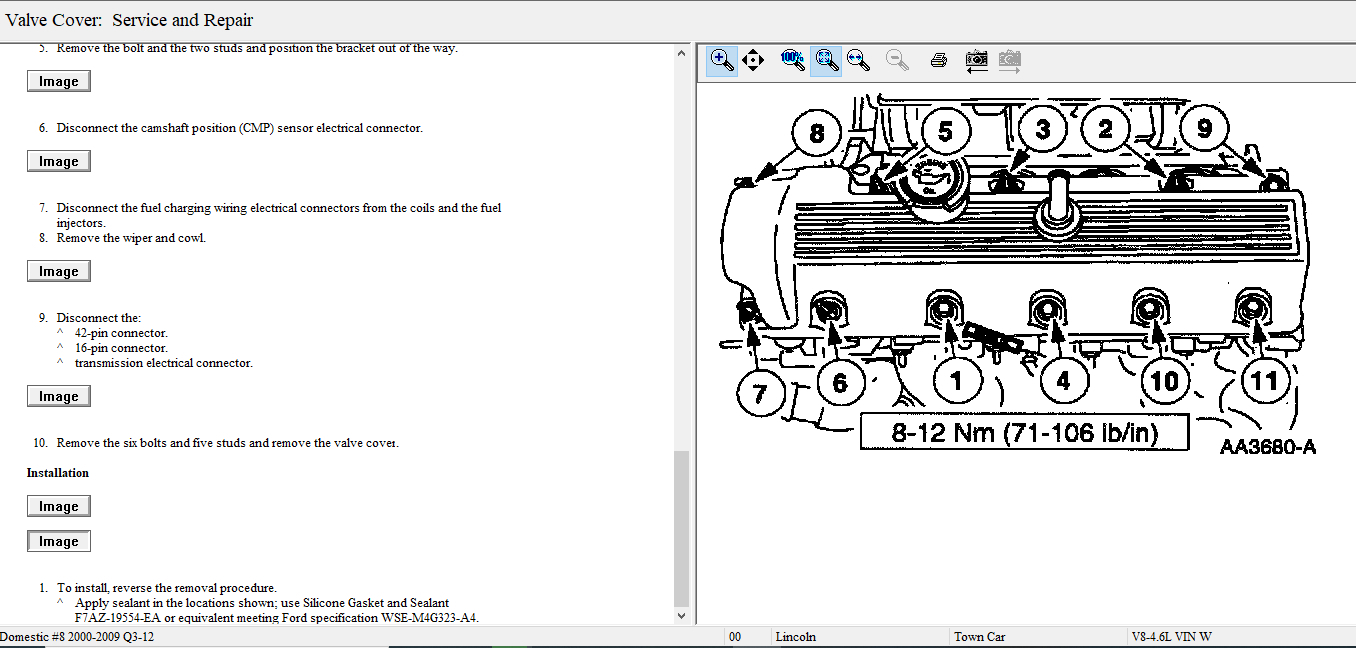The width and height of the screenshot is (1356, 648).
Task: Open second Image button under Installation
Action: coord(59,541)
